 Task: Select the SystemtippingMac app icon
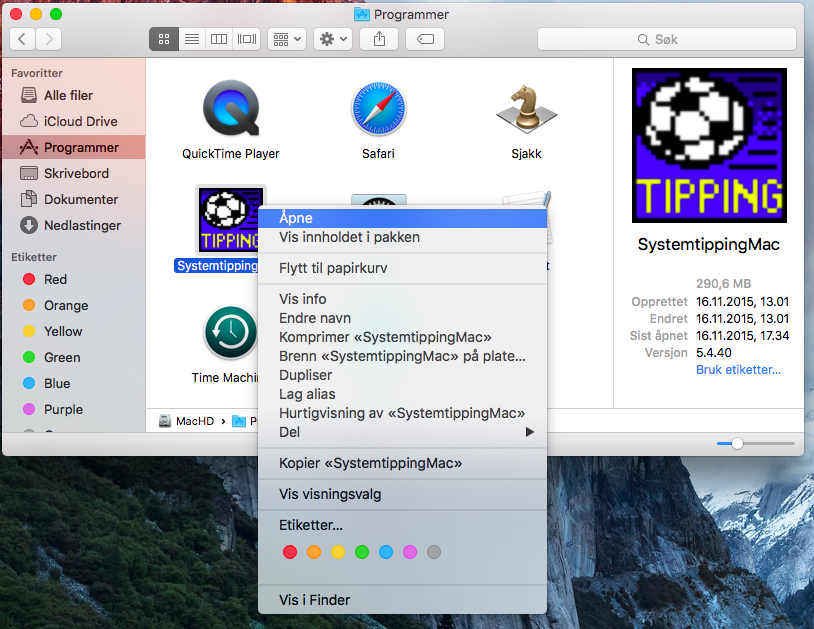pos(228,221)
